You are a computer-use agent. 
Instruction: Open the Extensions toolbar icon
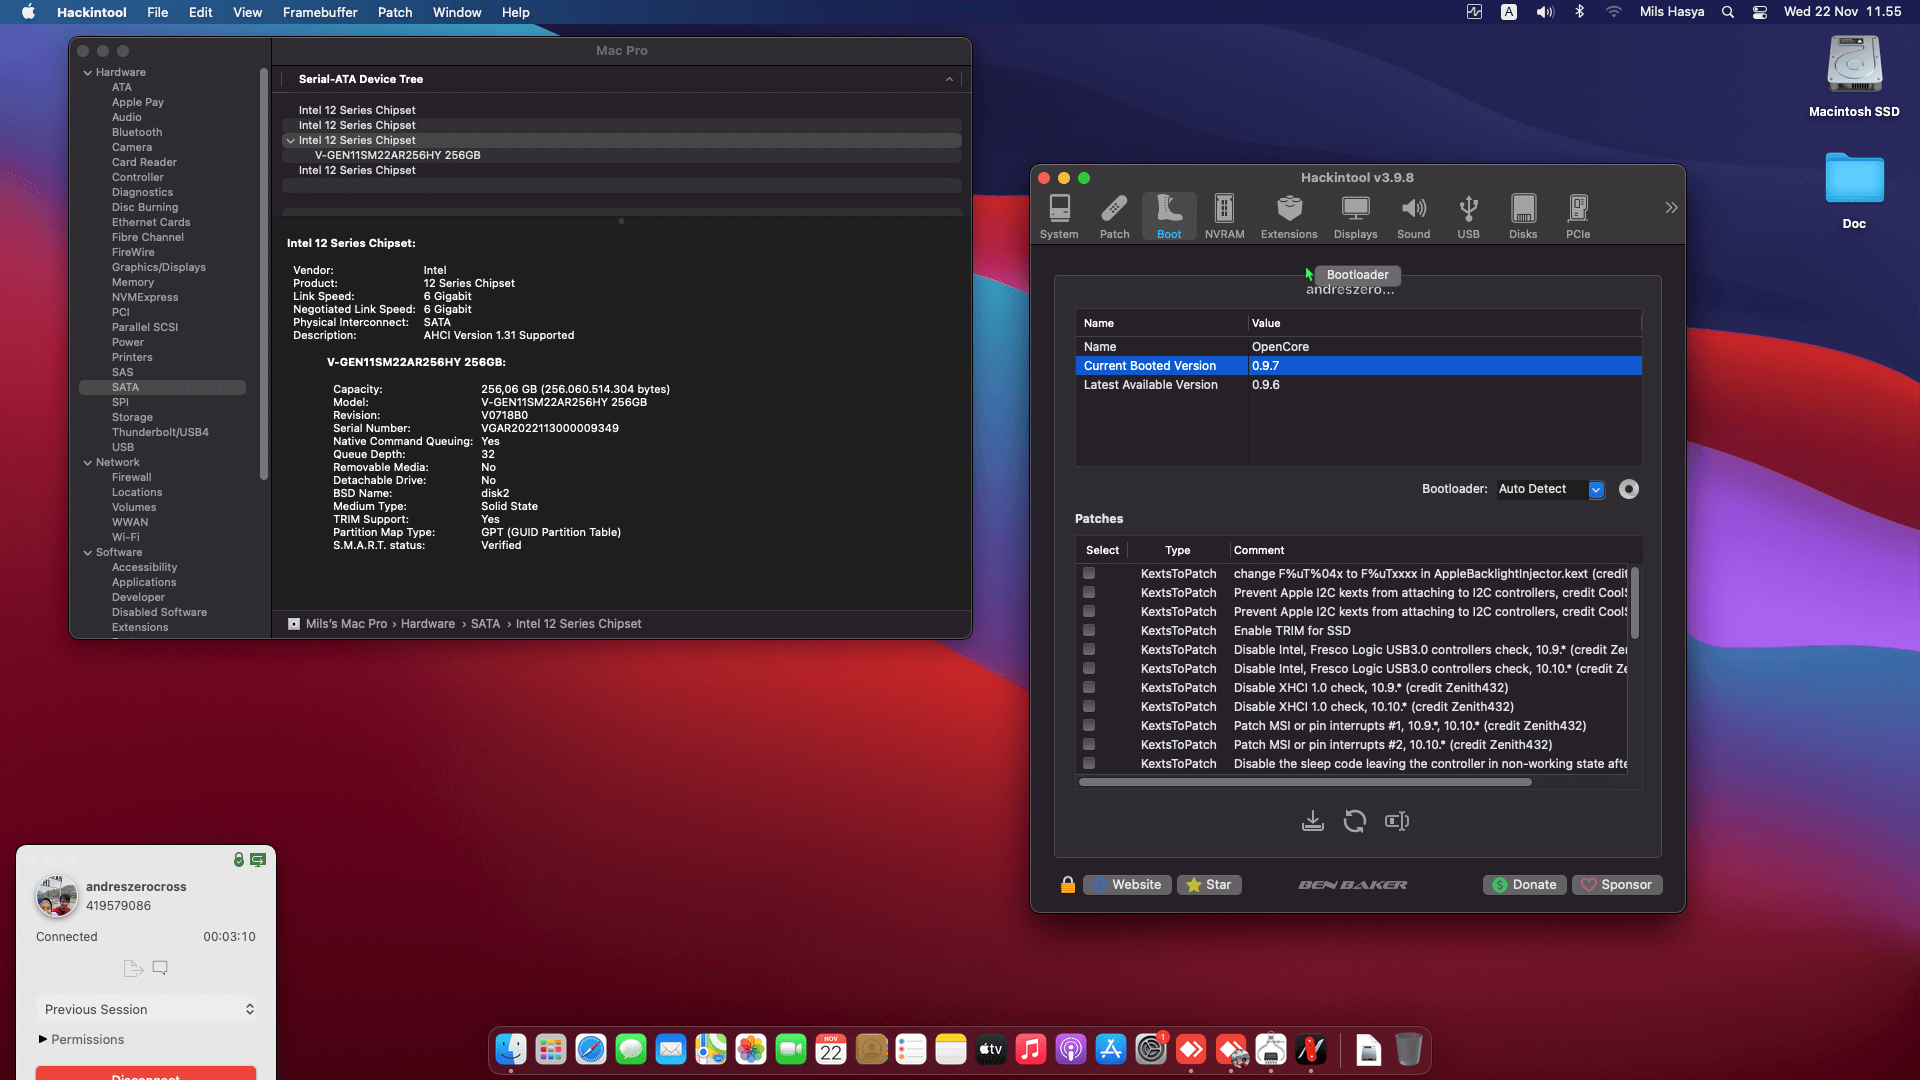[x=1289, y=216]
